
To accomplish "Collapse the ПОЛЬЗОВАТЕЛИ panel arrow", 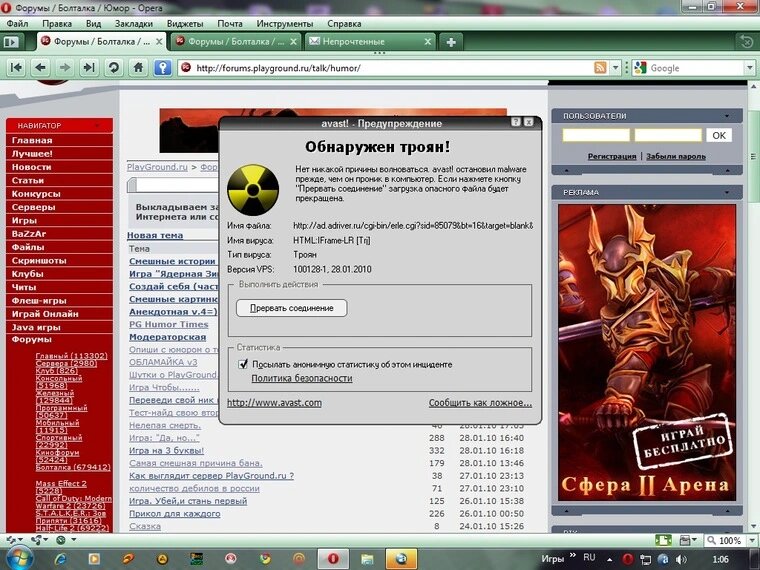I will pyautogui.click(x=727, y=116).
